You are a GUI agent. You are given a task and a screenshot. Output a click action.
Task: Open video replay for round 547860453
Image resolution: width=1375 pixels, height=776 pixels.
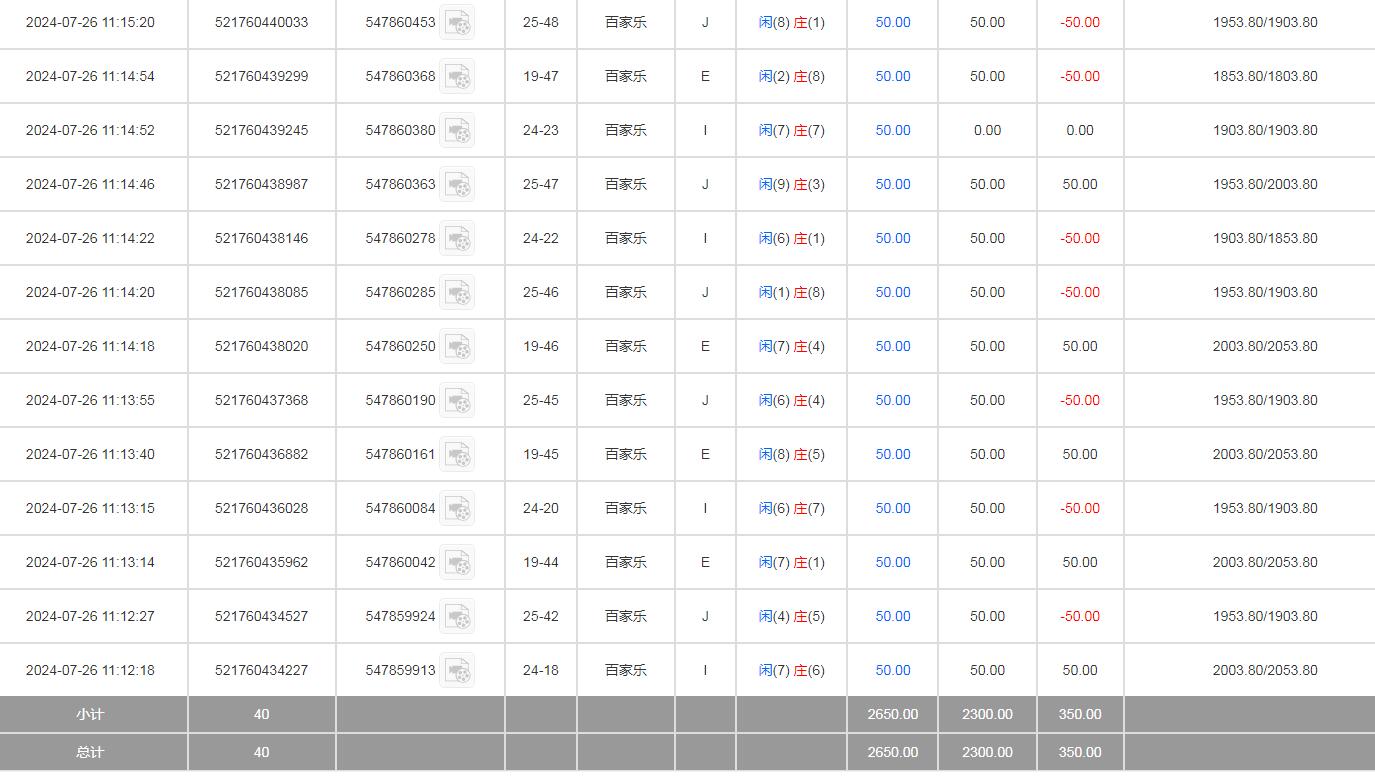click(x=457, y=22)
